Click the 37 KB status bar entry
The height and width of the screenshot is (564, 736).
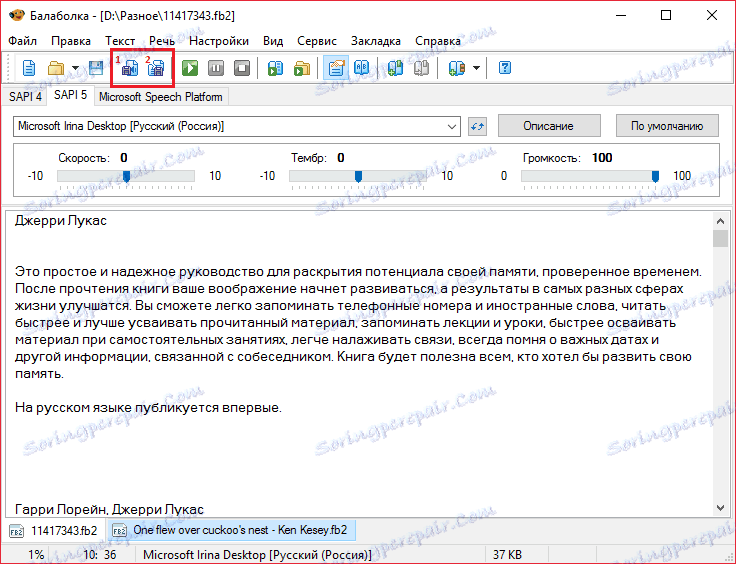pyautogui.click(x=507, y=555)
